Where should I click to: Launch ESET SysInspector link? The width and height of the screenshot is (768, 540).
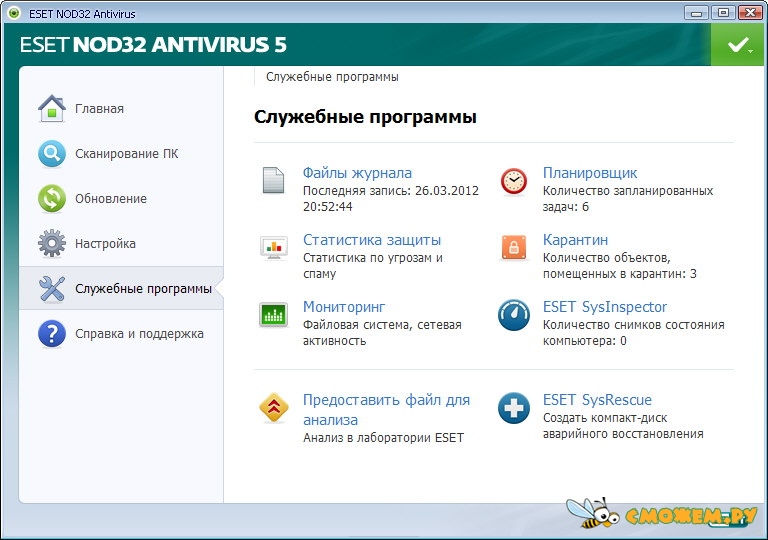604,307
